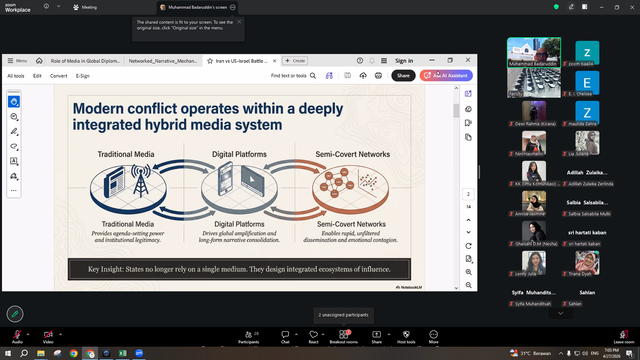Click the black Share button in Acrobat
This screenshot has height=360, width=640.
403,76
